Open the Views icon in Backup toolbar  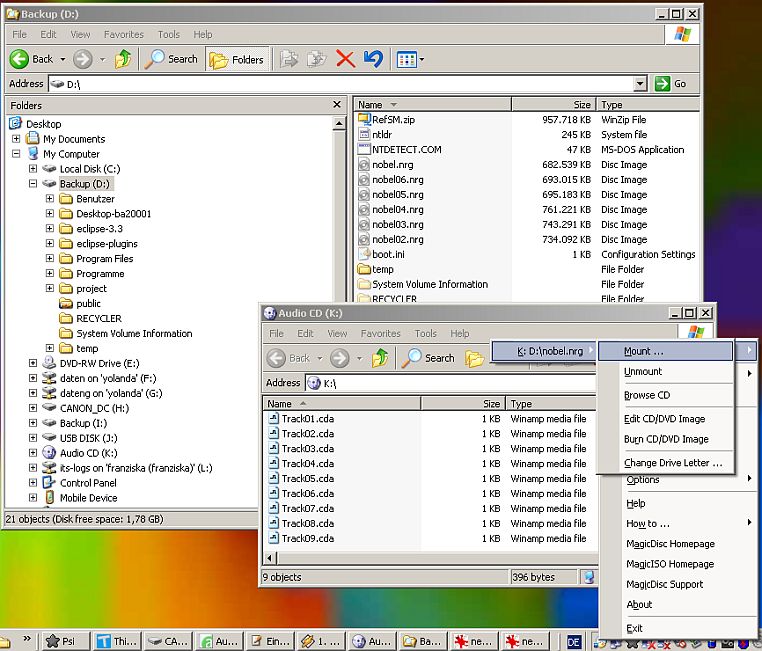(409, 59)
